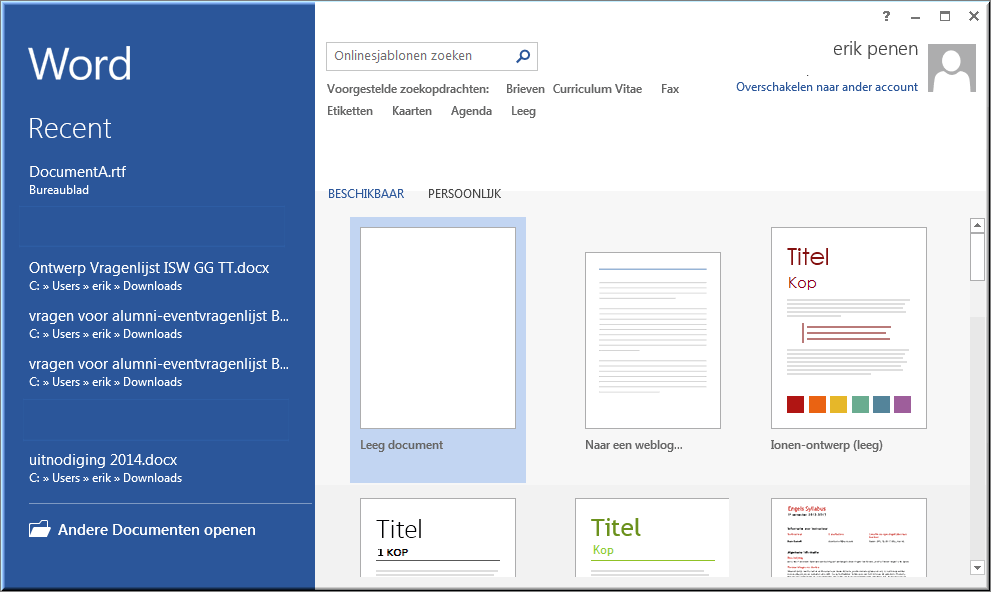Click the Leeg document caption text
991x592 pixels.
[401, 445]
